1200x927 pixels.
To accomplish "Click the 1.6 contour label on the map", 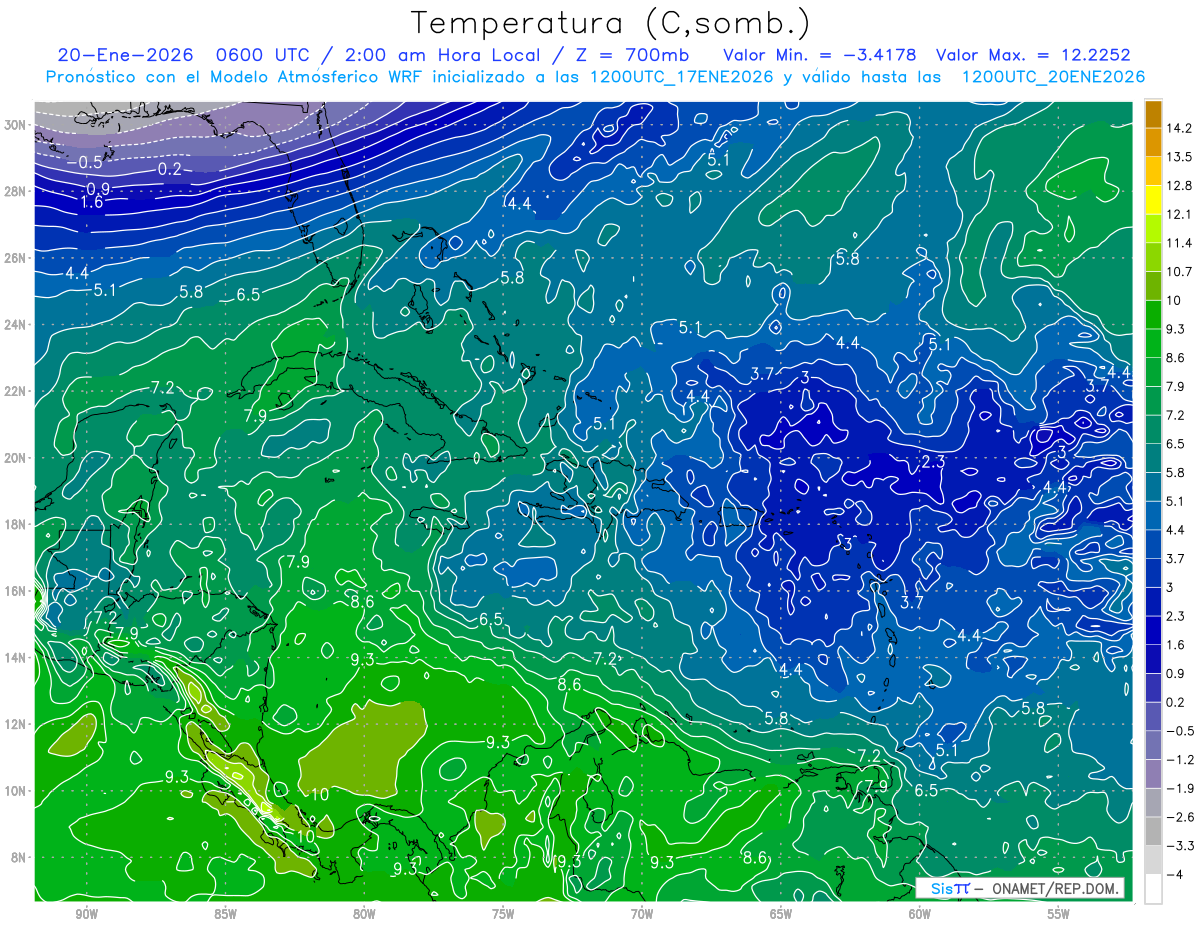I will [92, 203].
